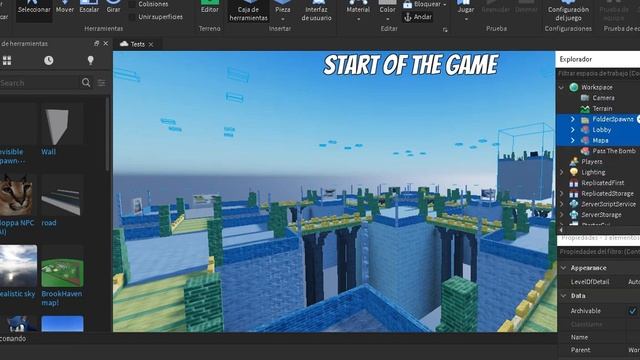Viewport: 640px width, 360px height.
Task: Click the Parent property row
Action: coord(598,350)
